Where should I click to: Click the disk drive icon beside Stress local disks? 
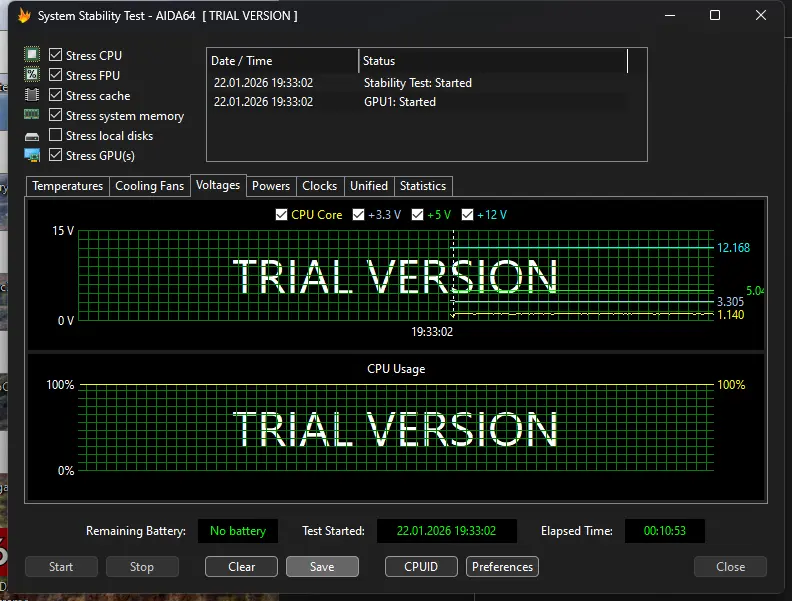pyautogui.click(x=32, y=136)
